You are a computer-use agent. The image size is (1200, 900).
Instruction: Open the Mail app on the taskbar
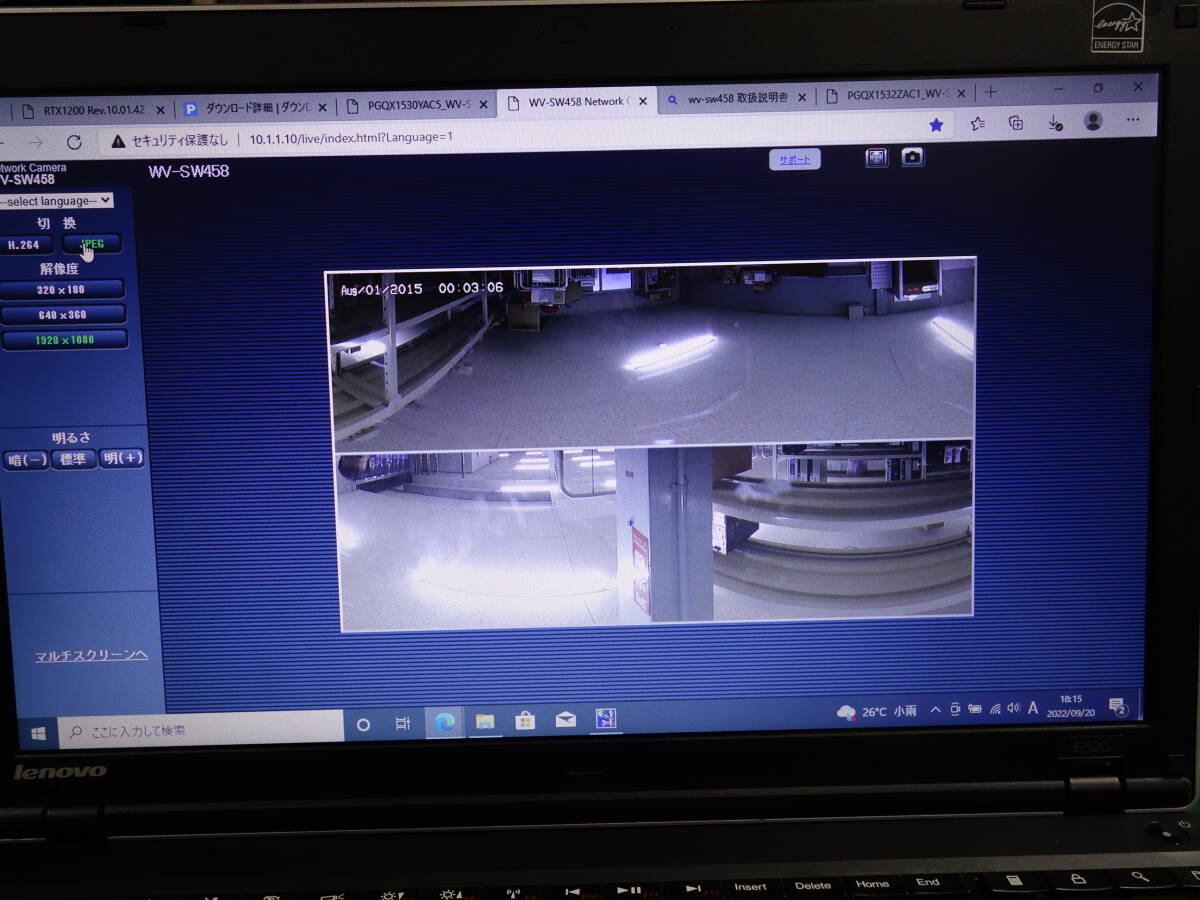565,719
